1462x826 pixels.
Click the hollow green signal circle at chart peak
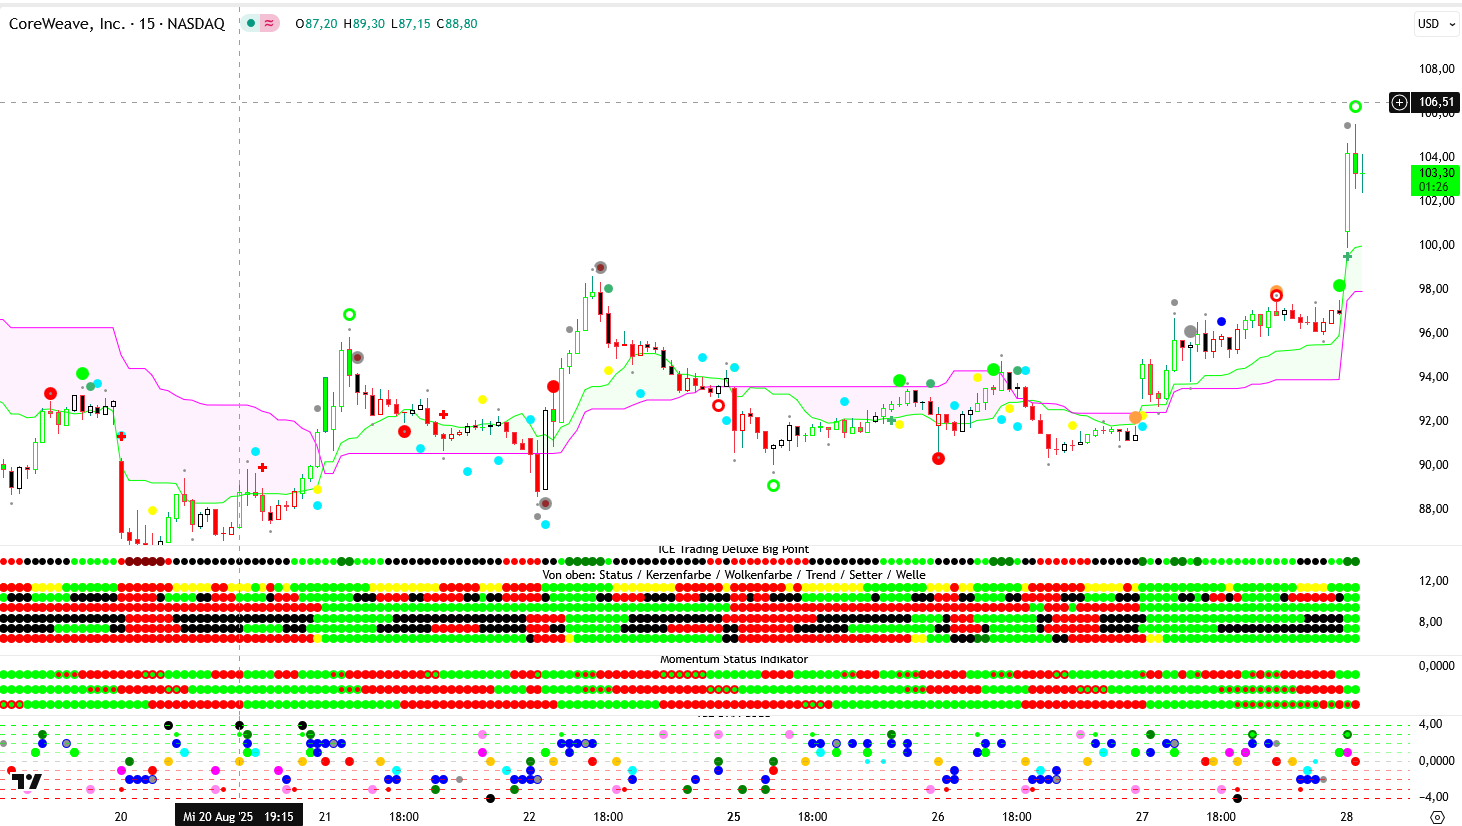pos(1355,107)
